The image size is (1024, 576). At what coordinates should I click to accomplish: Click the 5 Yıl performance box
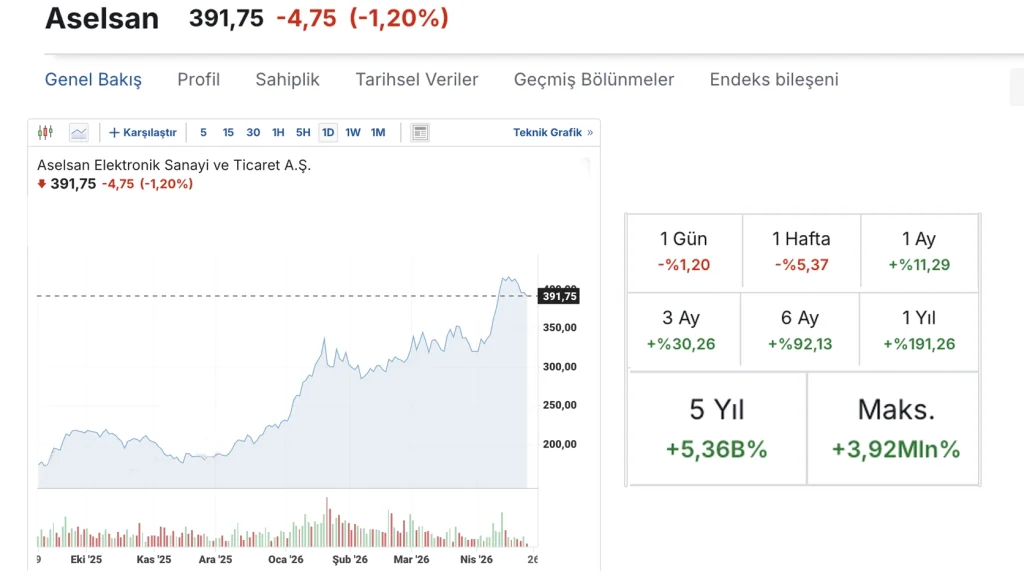pyautogui.click(x=716, y=428)
